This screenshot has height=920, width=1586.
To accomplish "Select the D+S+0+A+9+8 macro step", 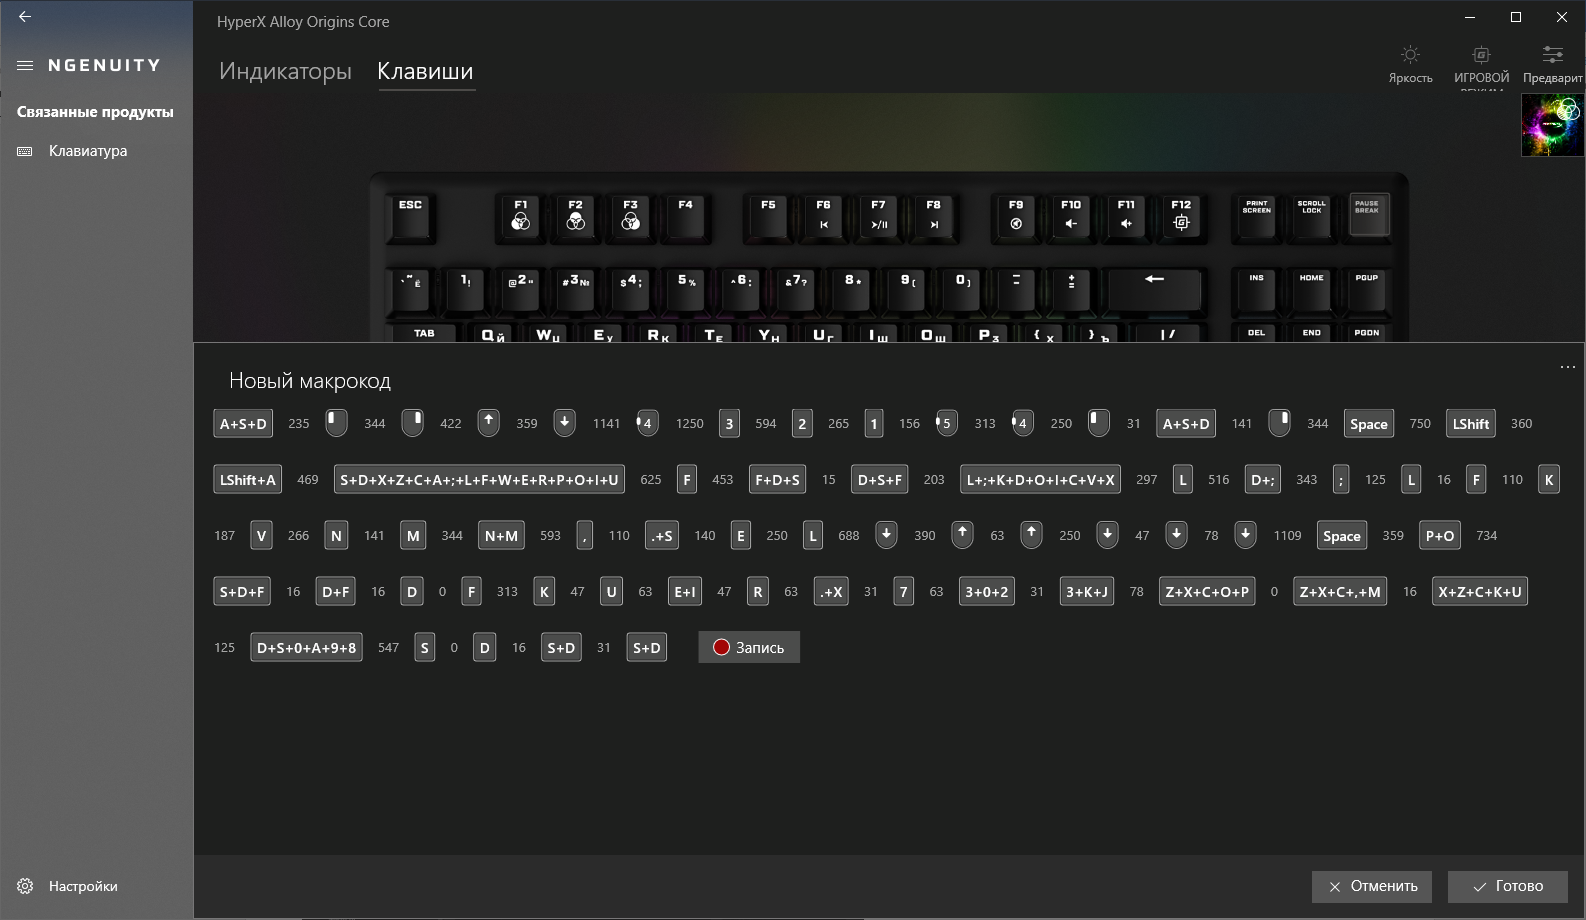I will coord(306,647).
